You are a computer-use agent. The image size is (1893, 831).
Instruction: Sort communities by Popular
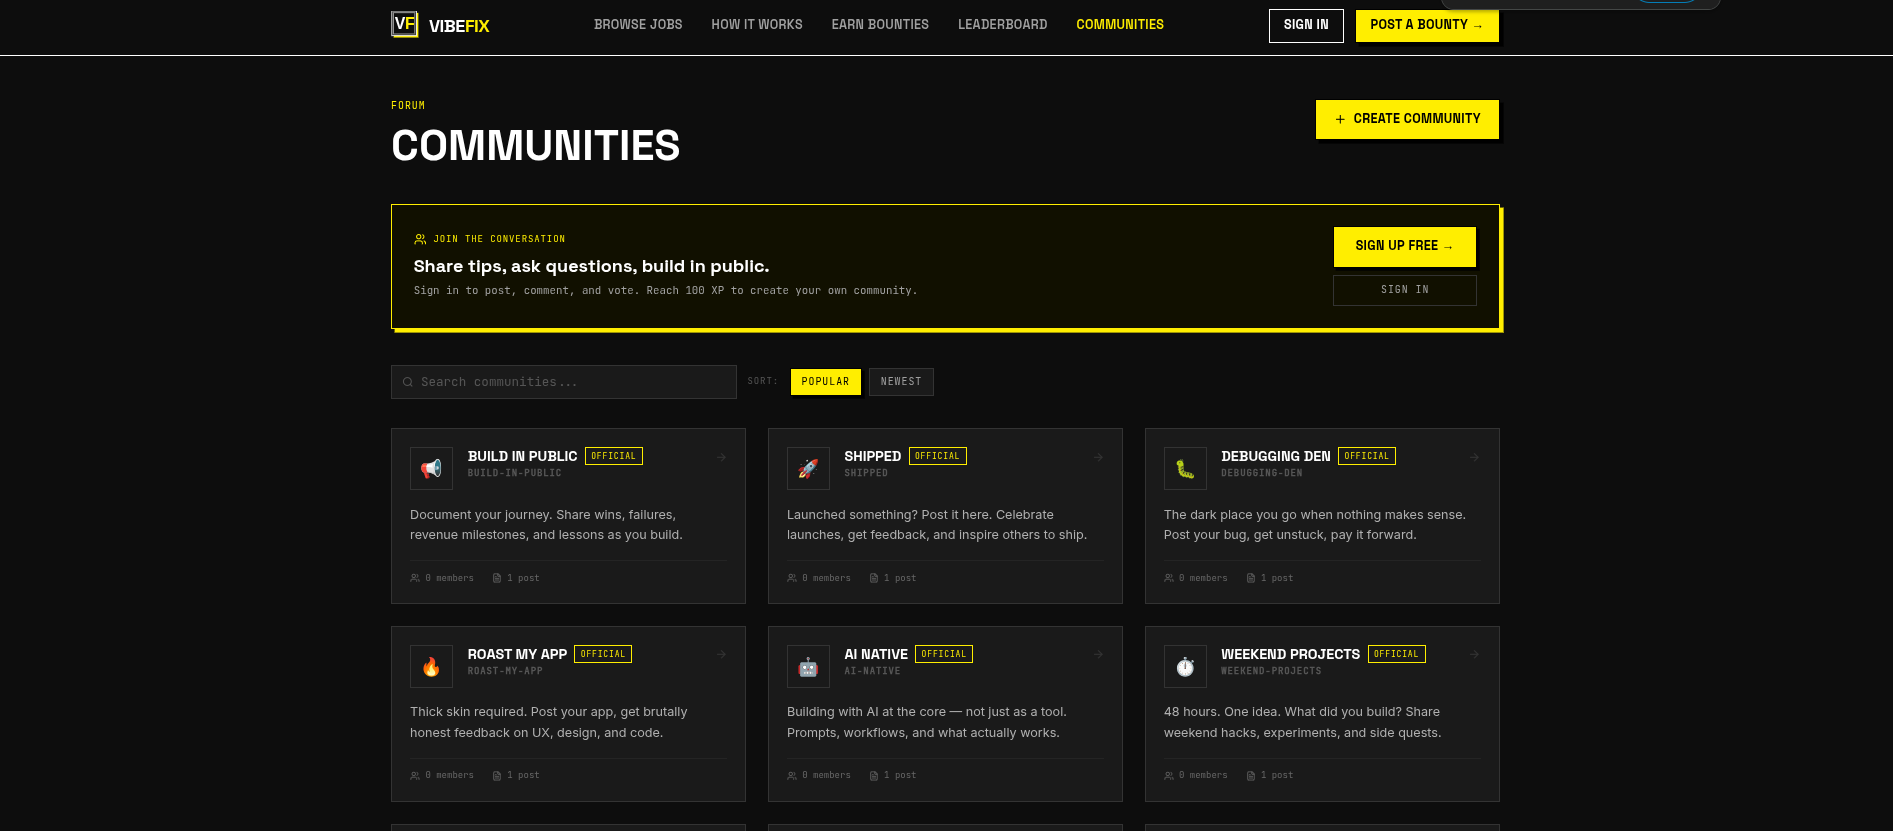click(826, 382)
